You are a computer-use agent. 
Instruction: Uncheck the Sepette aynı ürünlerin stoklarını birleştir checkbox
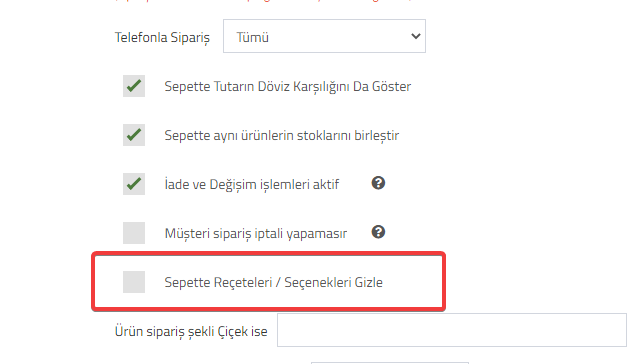134,135
